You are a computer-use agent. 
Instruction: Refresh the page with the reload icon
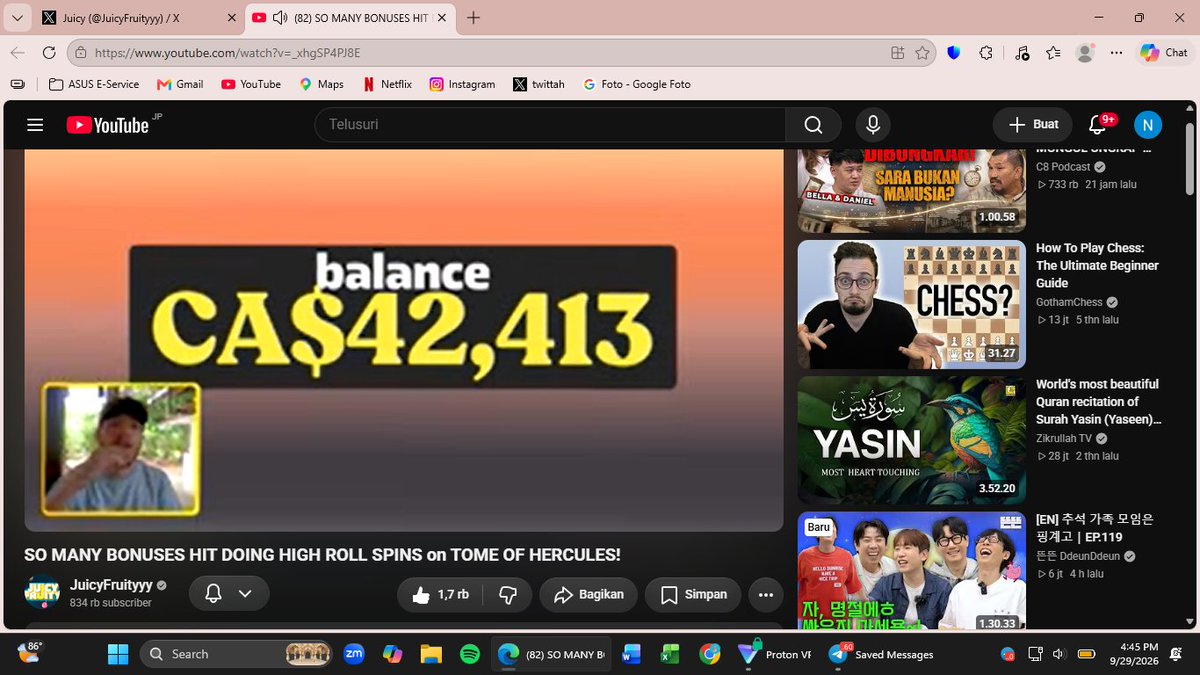(49, 53)
